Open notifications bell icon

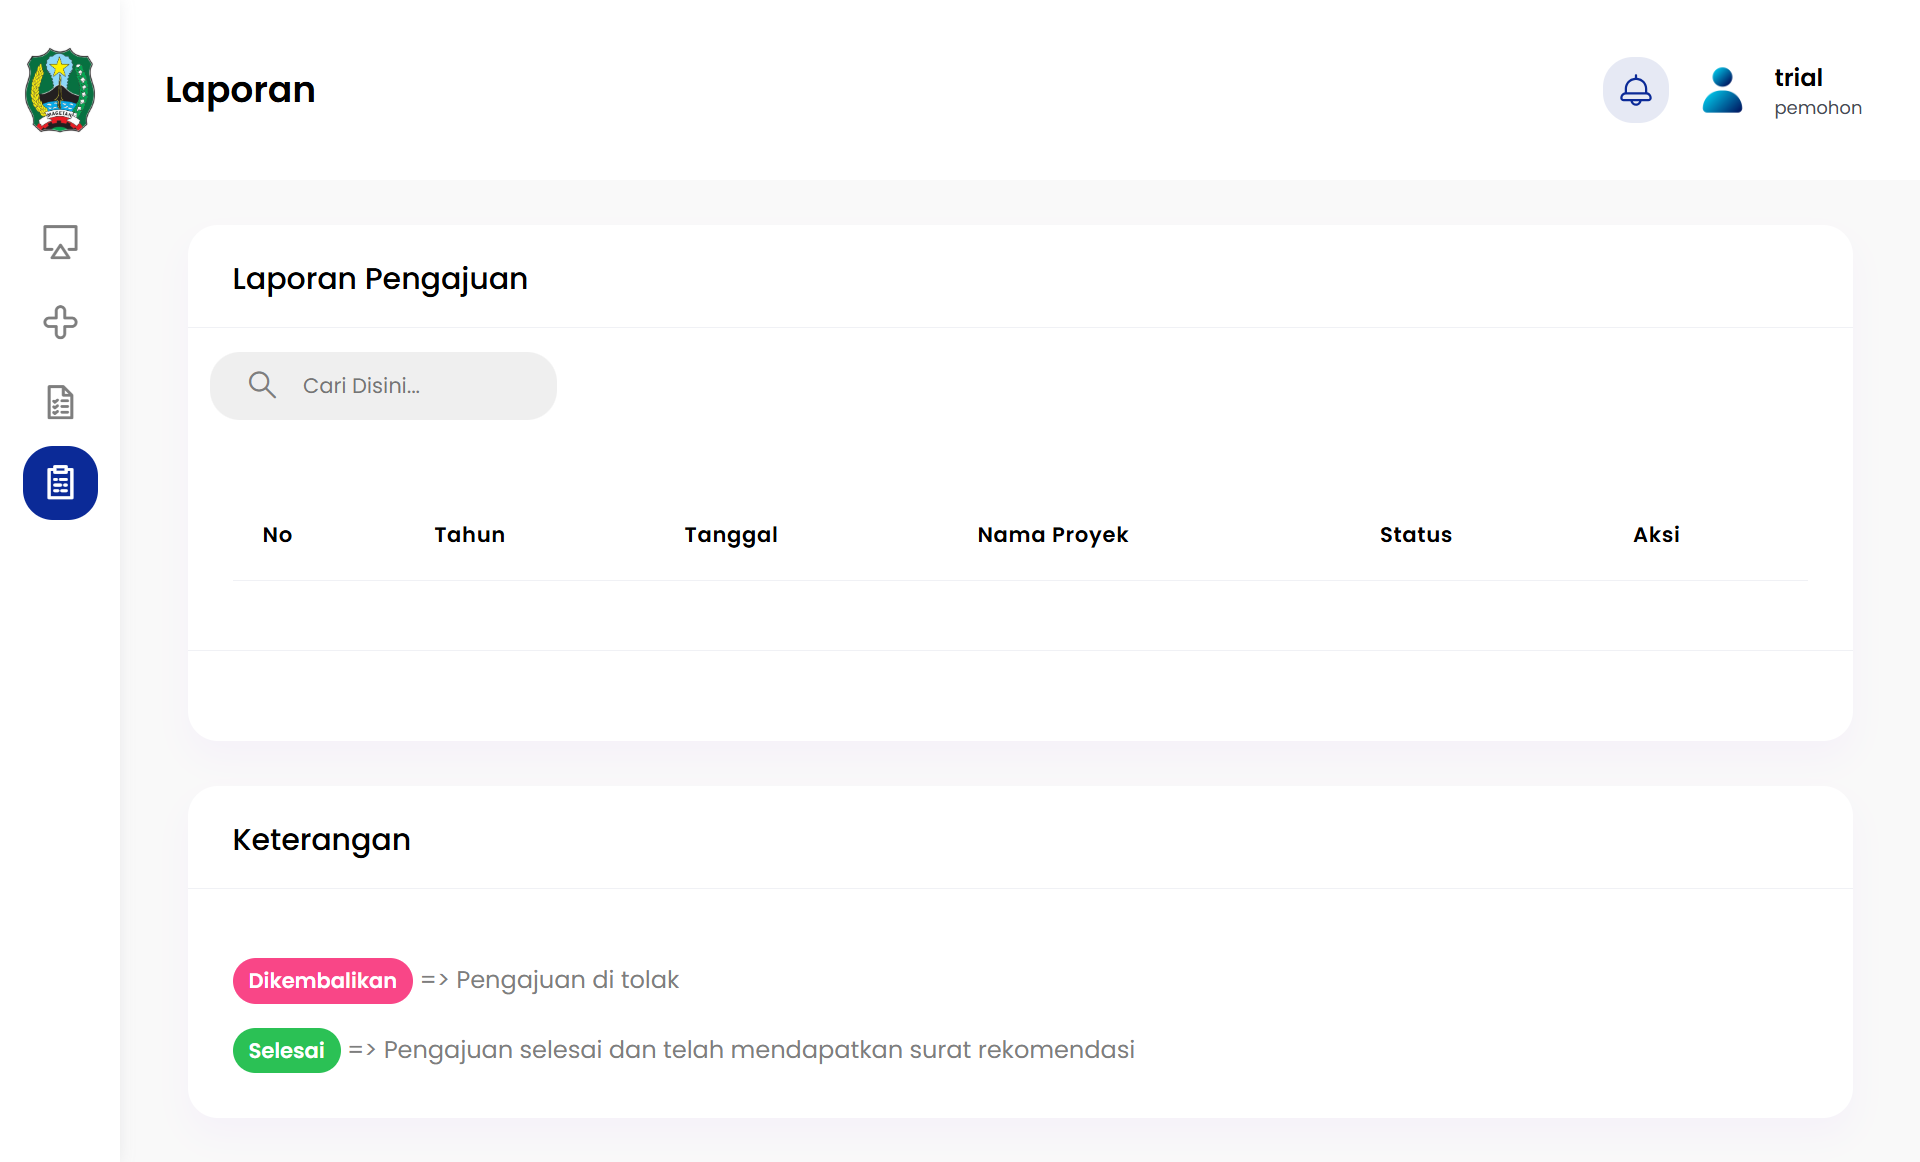coord(1635,90)
